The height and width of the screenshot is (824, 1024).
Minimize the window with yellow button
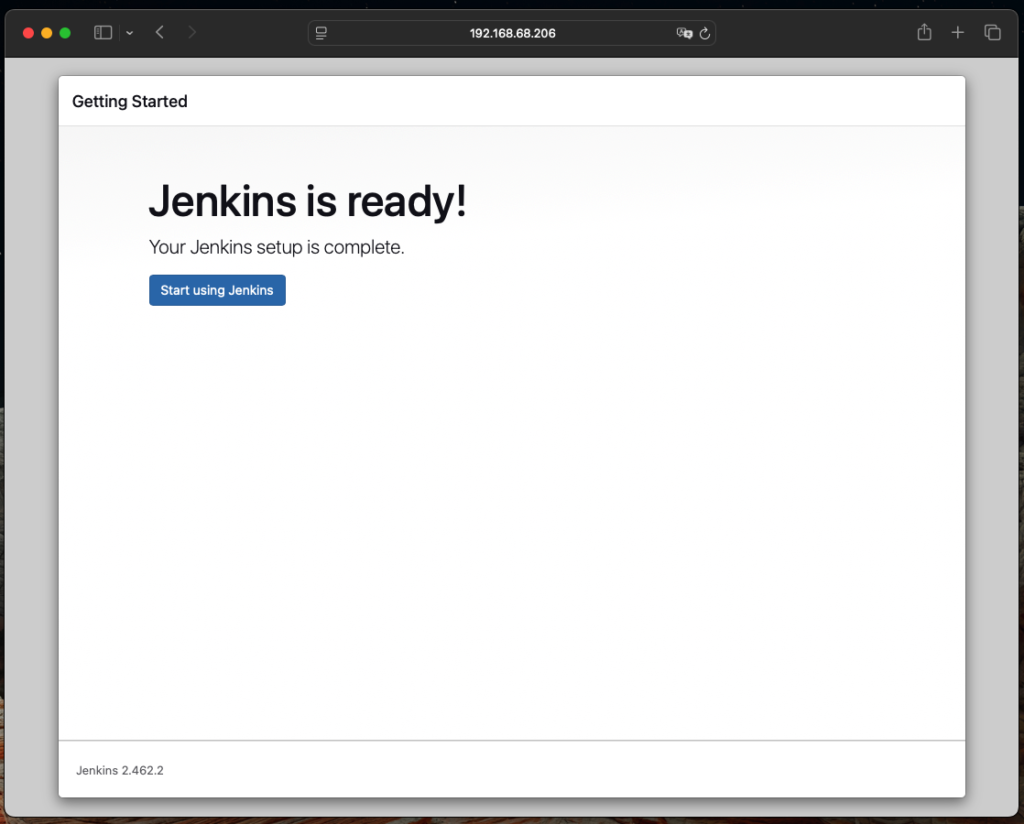tap(46, 33)
